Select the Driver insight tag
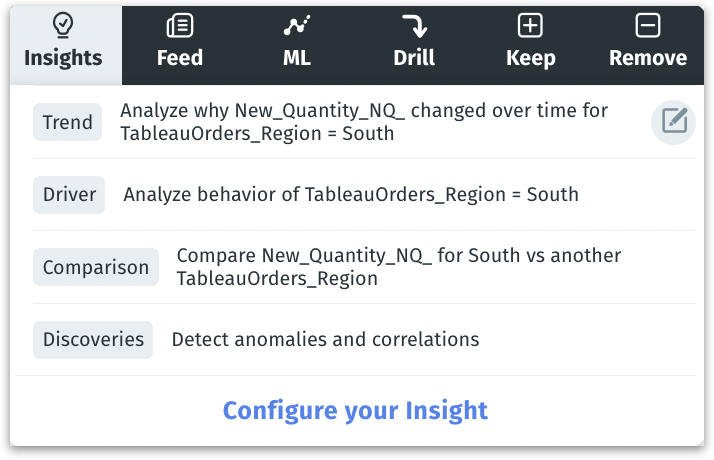 click(69, 194)
